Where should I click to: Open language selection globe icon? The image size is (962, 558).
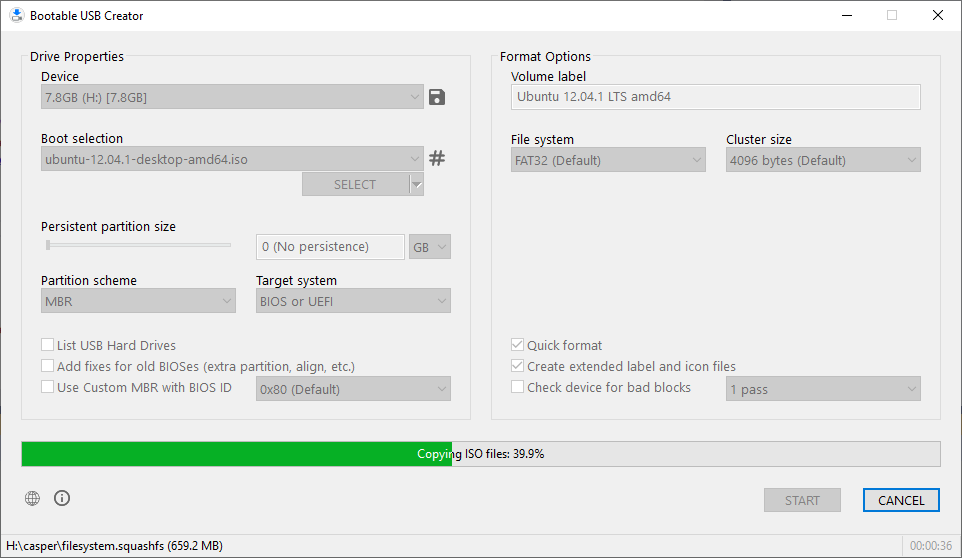pos(33,498)
